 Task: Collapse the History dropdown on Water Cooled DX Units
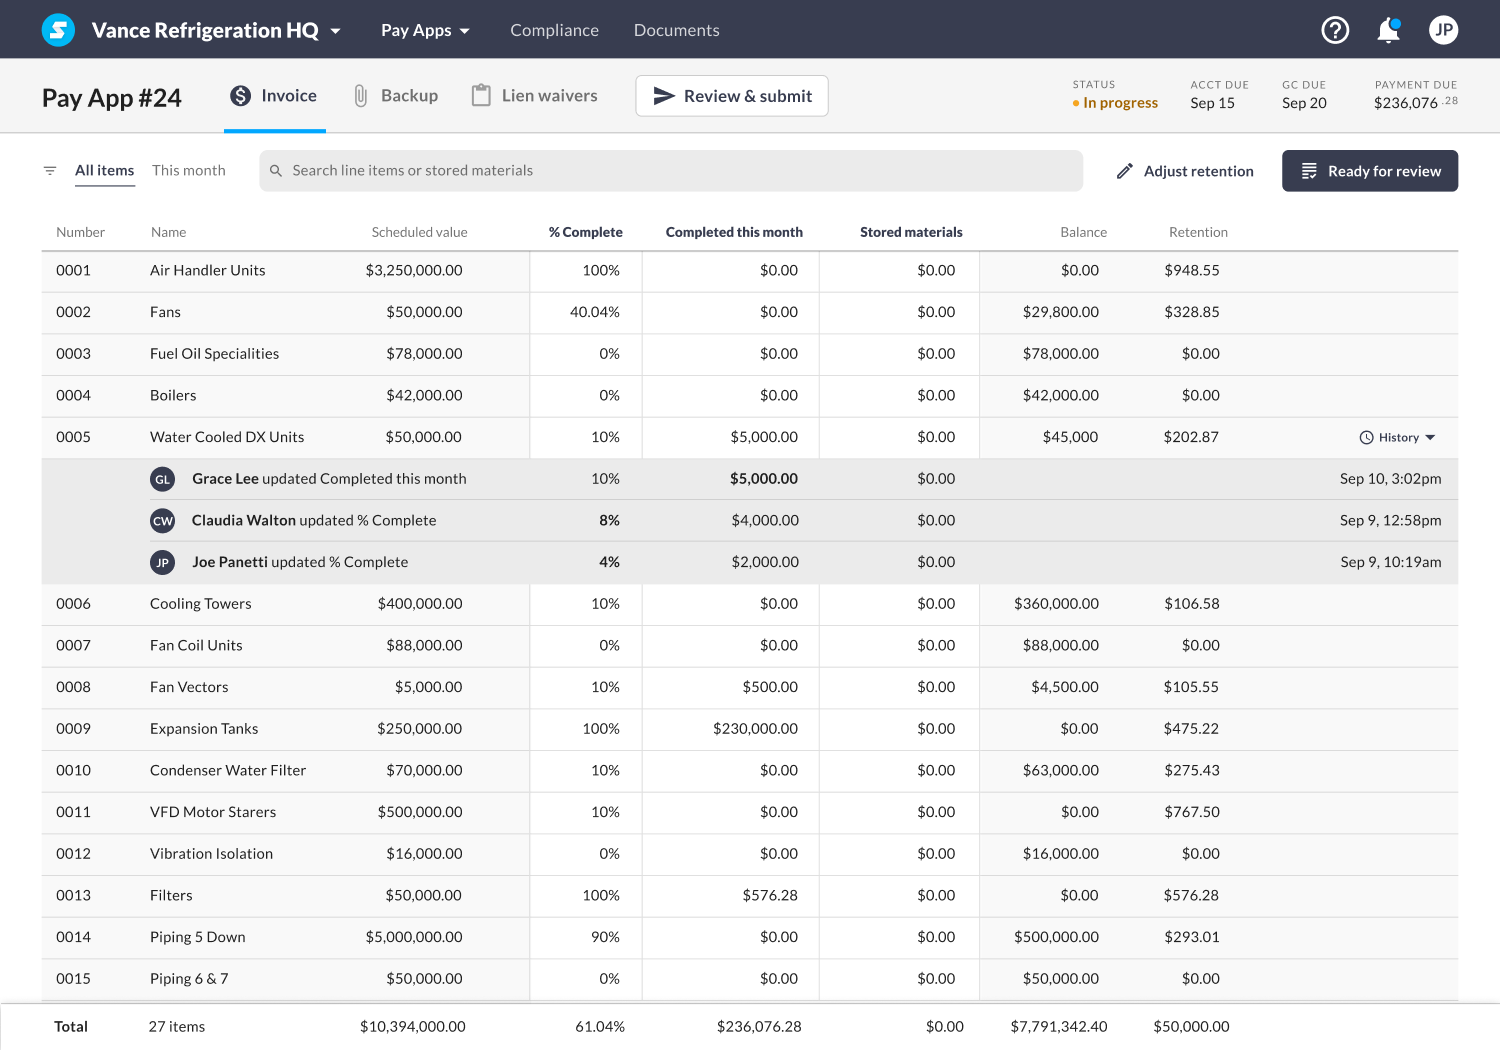coord(1397,437)
